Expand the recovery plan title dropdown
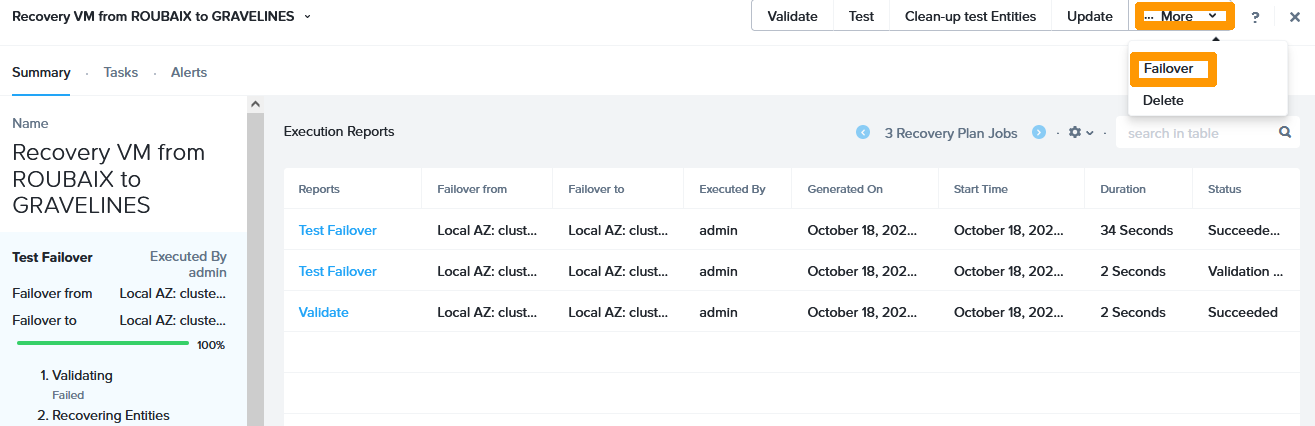Screen dimensions: 1315x426 click(307, 17)
